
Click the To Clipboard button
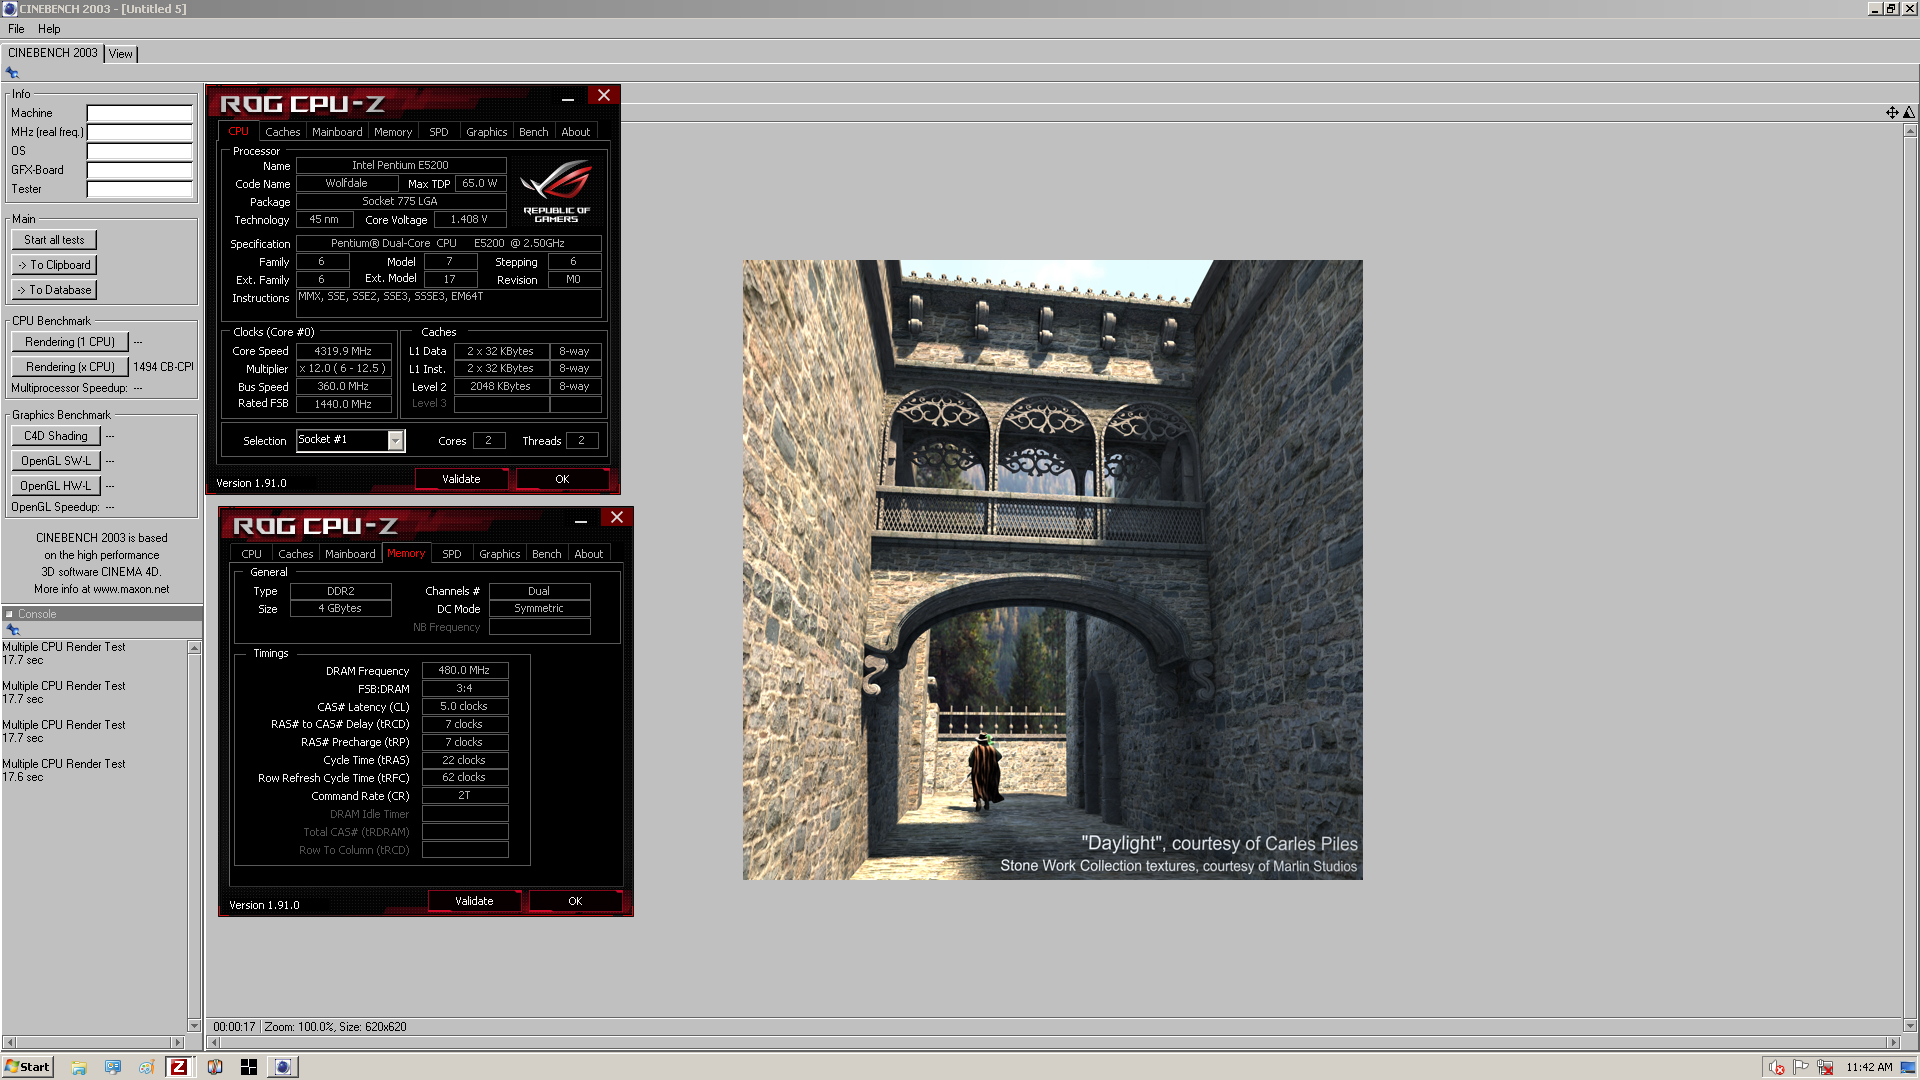[54, 265]
